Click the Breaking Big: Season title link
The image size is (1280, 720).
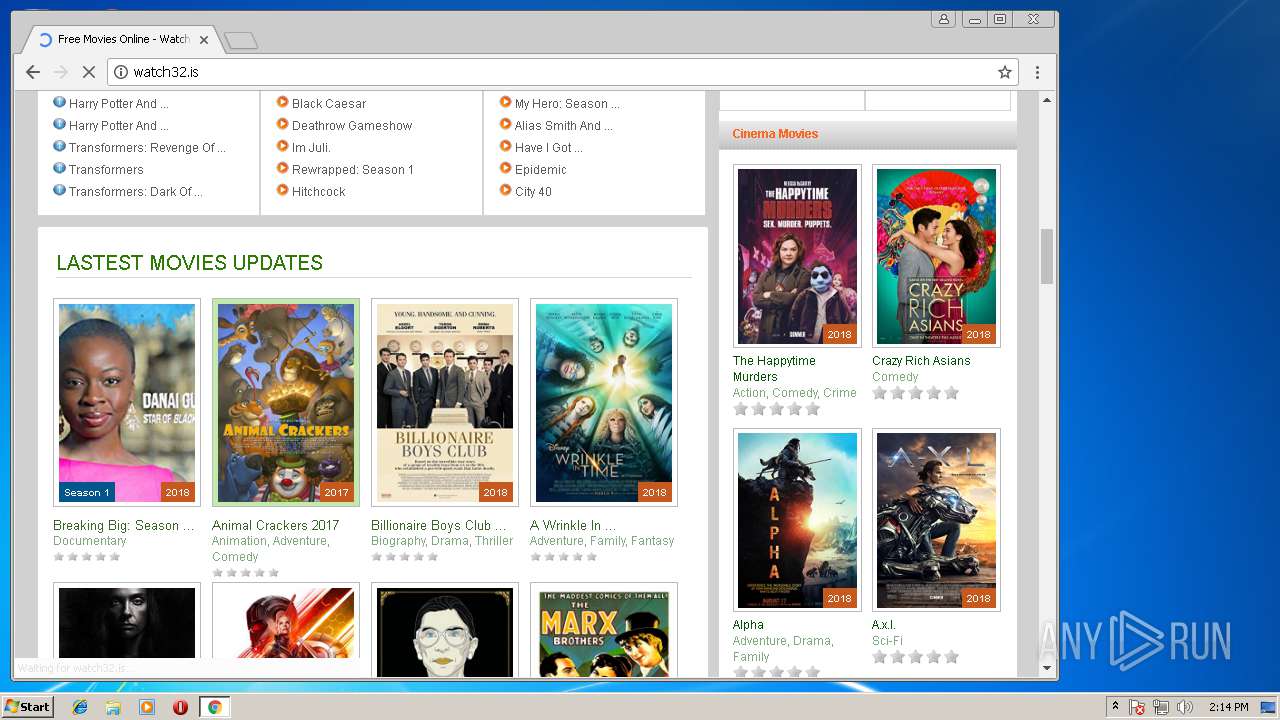point(124,525)
